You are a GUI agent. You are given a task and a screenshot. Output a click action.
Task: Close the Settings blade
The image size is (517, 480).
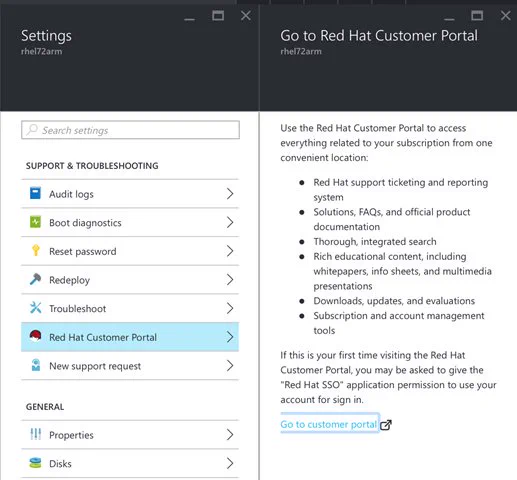tap(246, 16)
